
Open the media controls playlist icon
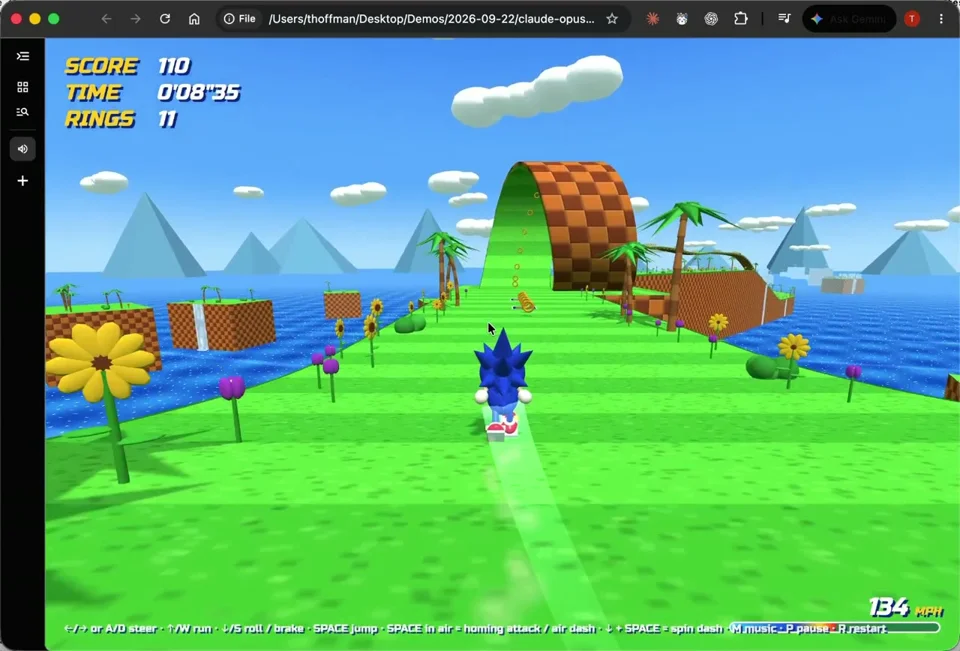click(784, 19)
